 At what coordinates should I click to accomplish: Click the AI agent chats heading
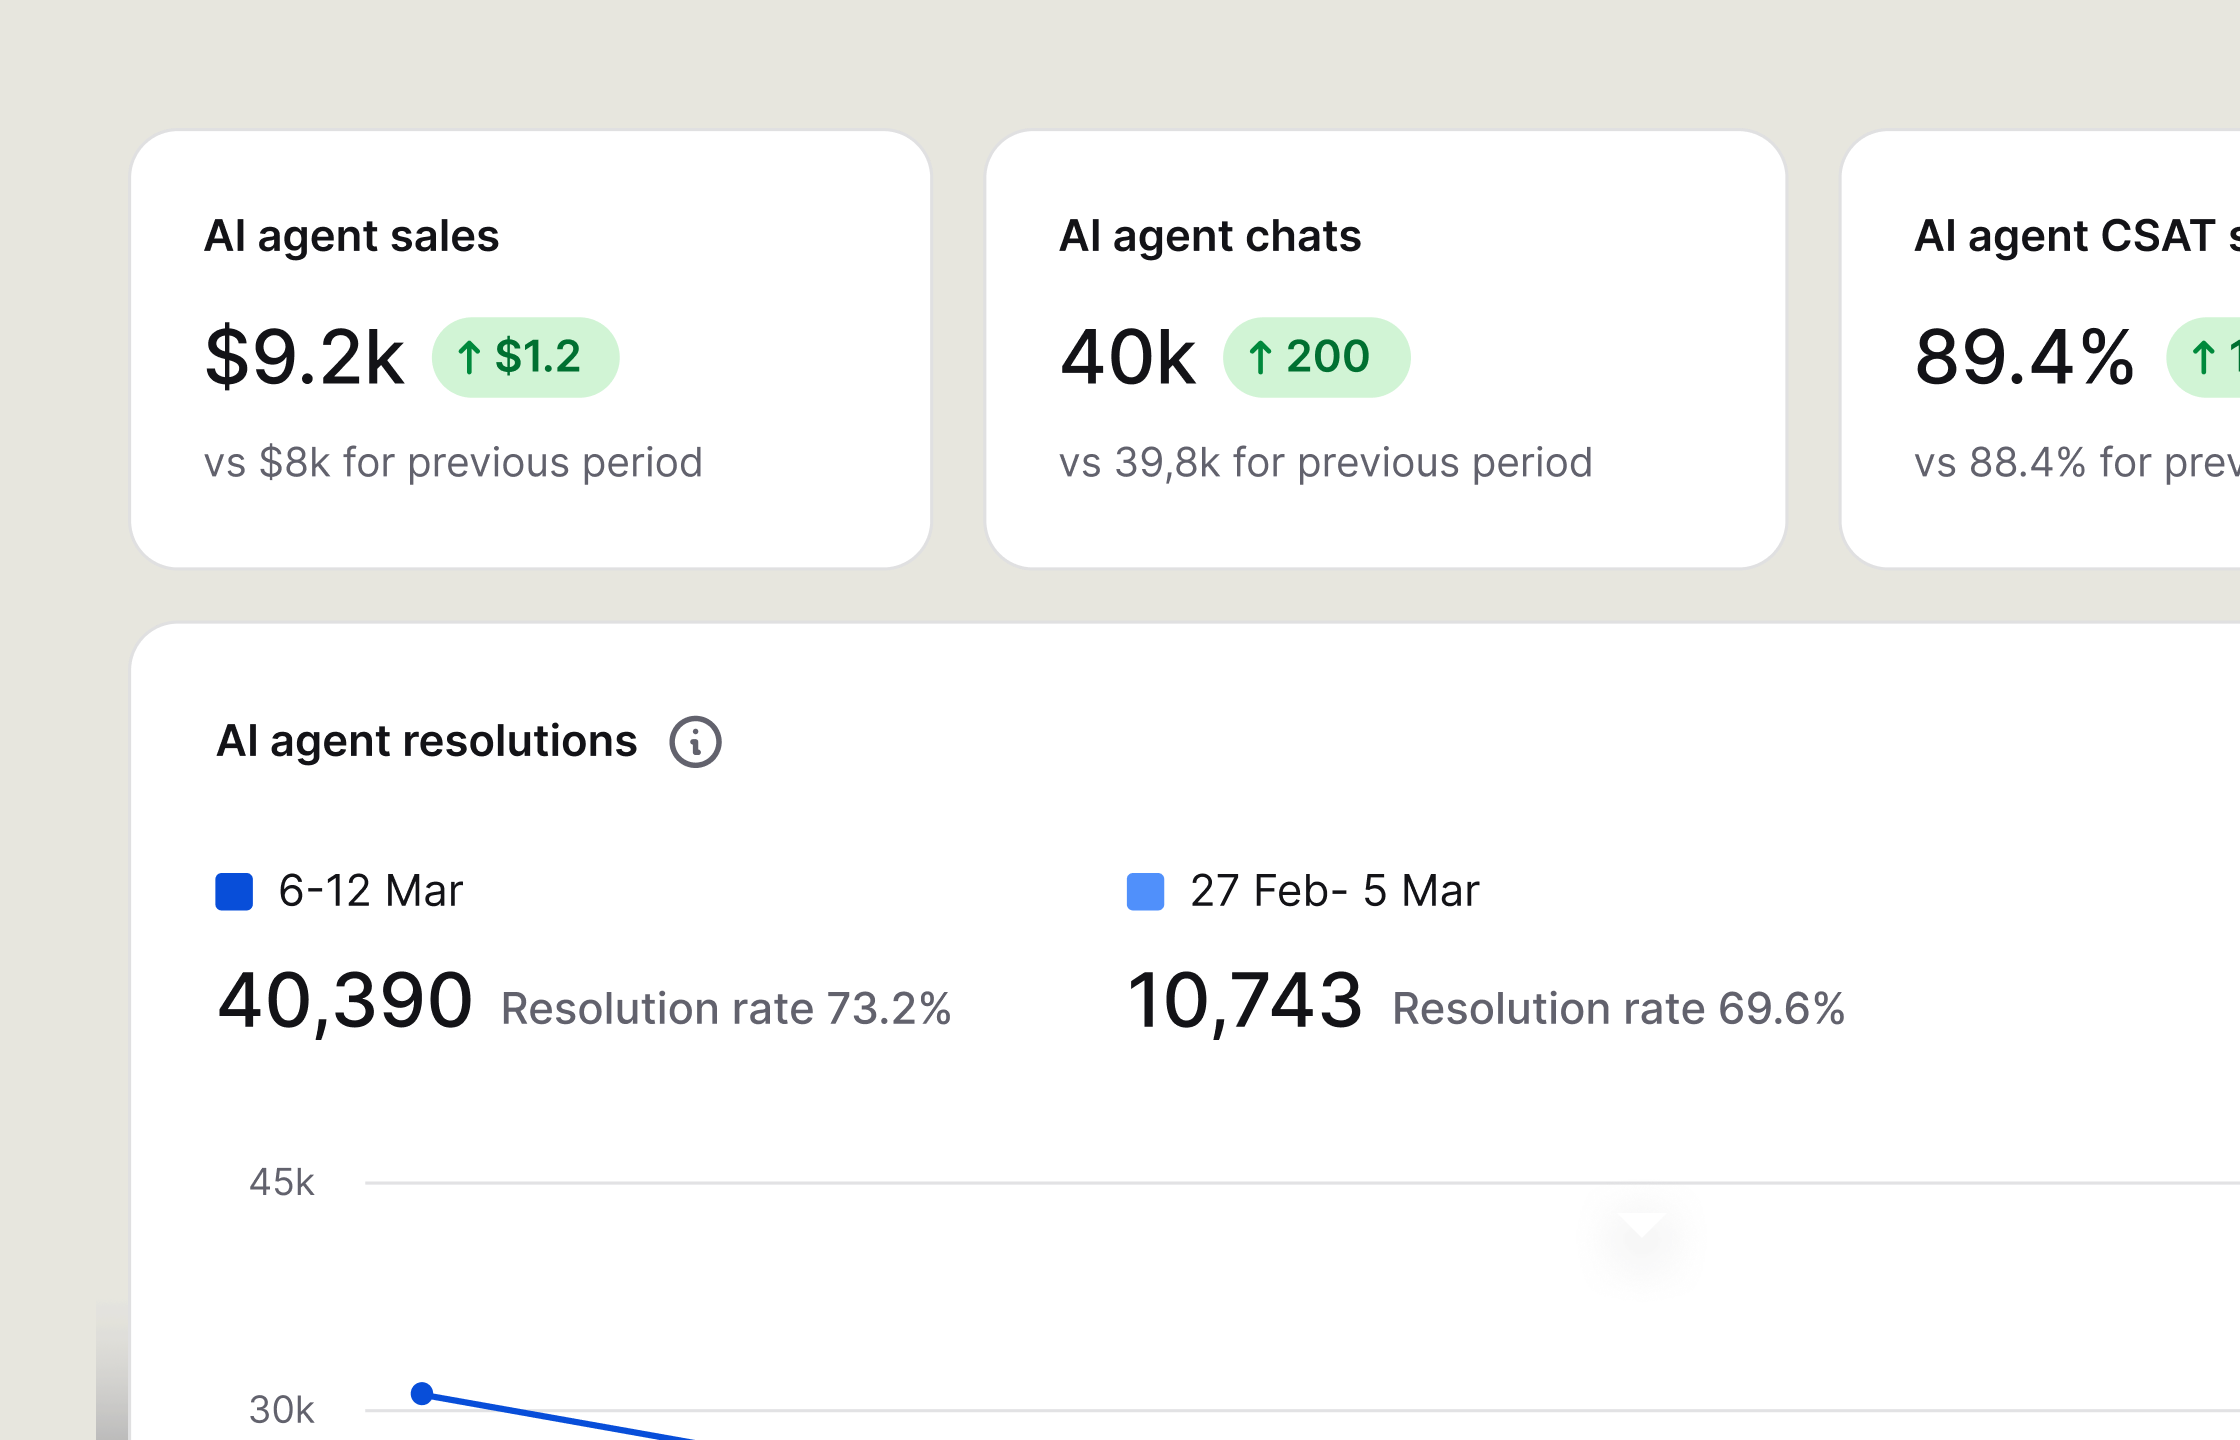point(1210,236)
